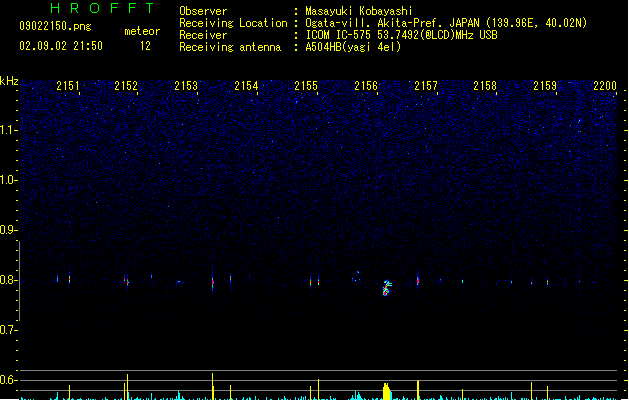Click the Receiver field label
The width and height of the screenshot is (629, 400).
(x=203, y=35)
